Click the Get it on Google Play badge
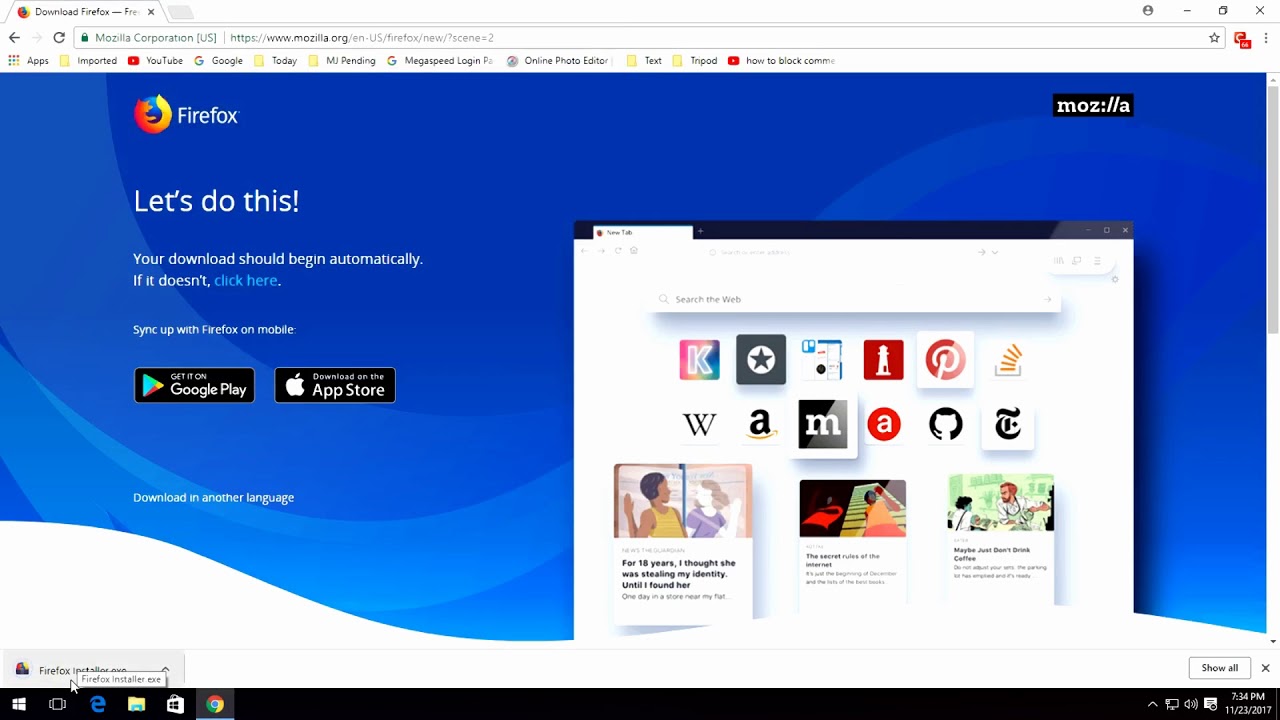Screen dimensions: 1280x720 [x=194, y=385]
